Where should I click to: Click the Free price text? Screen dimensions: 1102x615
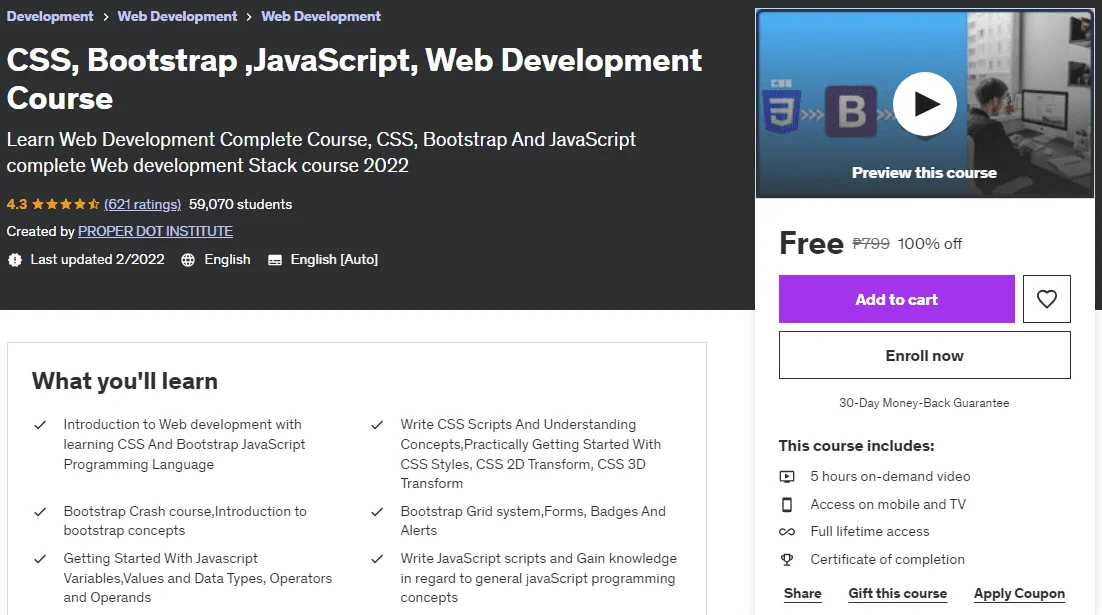click(x=811, y=243)
